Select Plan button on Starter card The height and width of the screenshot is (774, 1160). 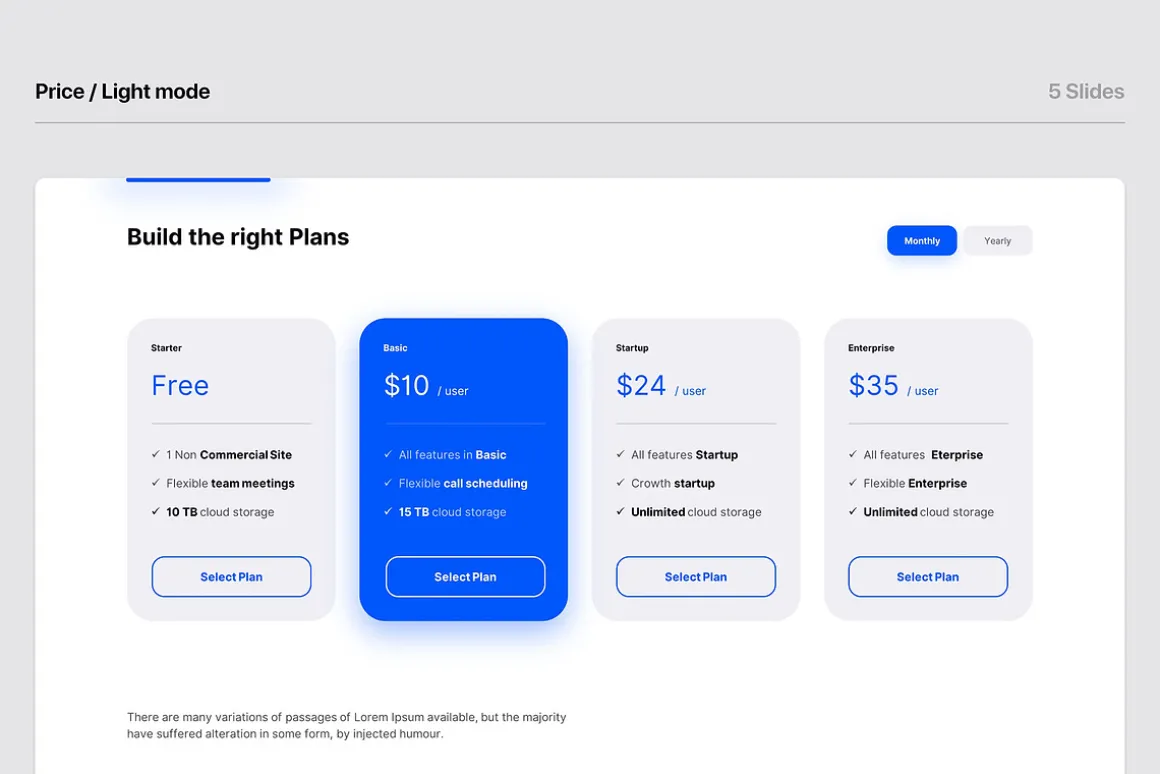coord(232,576)
